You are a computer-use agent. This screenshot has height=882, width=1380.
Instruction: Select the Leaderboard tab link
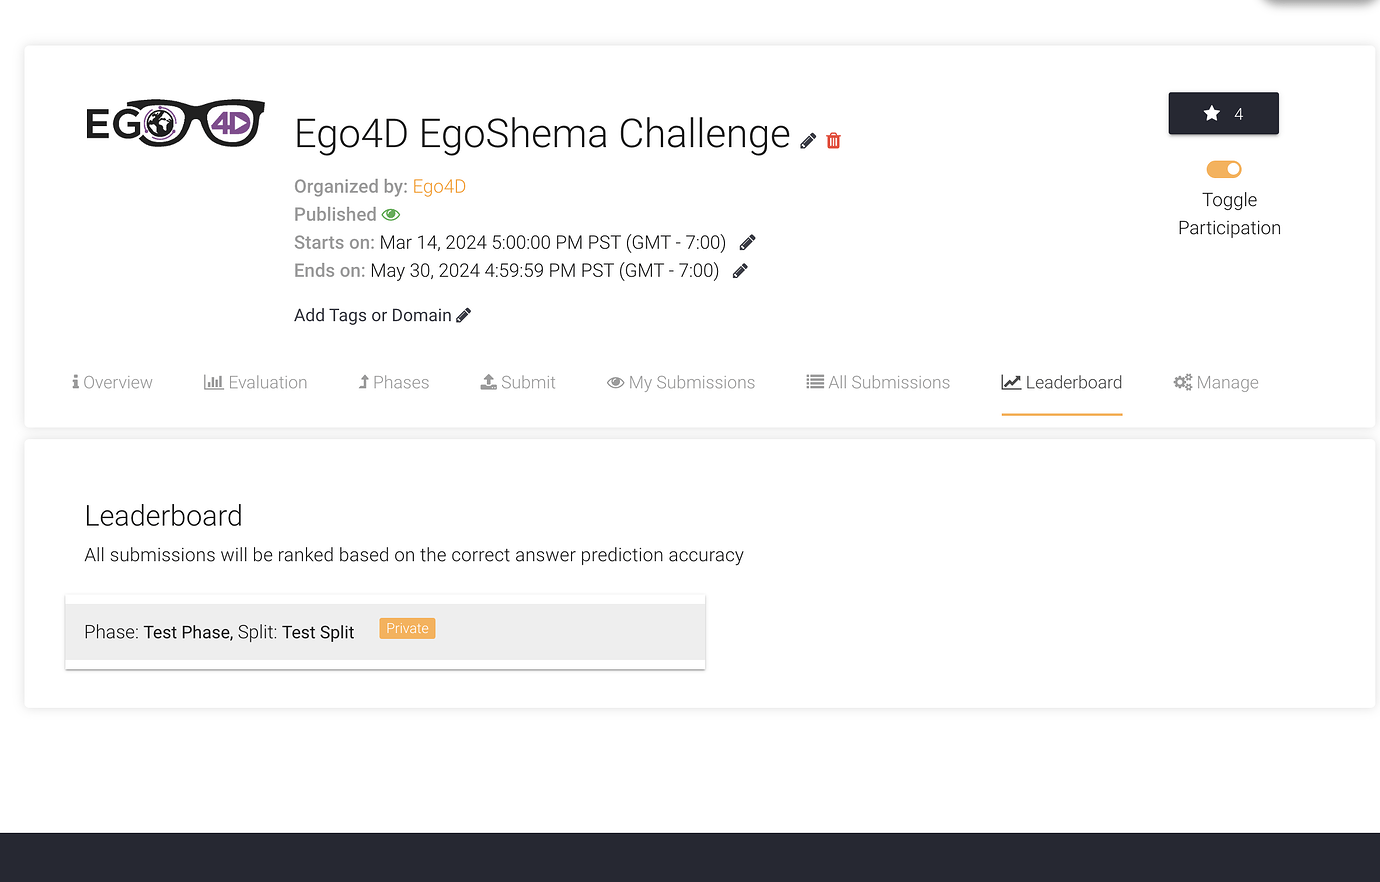tap(1061, 381)
